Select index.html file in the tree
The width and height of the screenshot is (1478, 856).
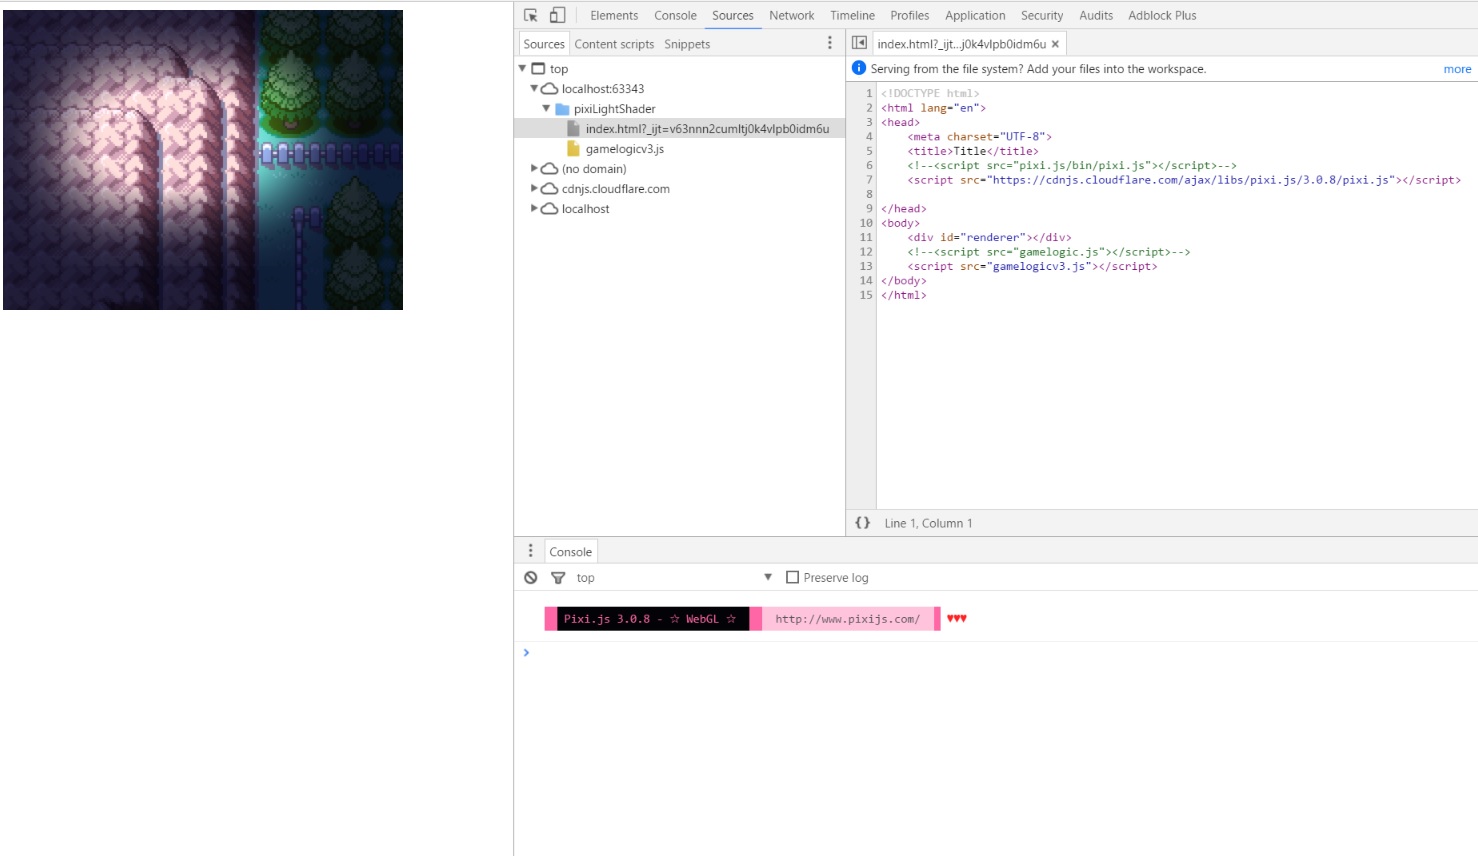679,129
